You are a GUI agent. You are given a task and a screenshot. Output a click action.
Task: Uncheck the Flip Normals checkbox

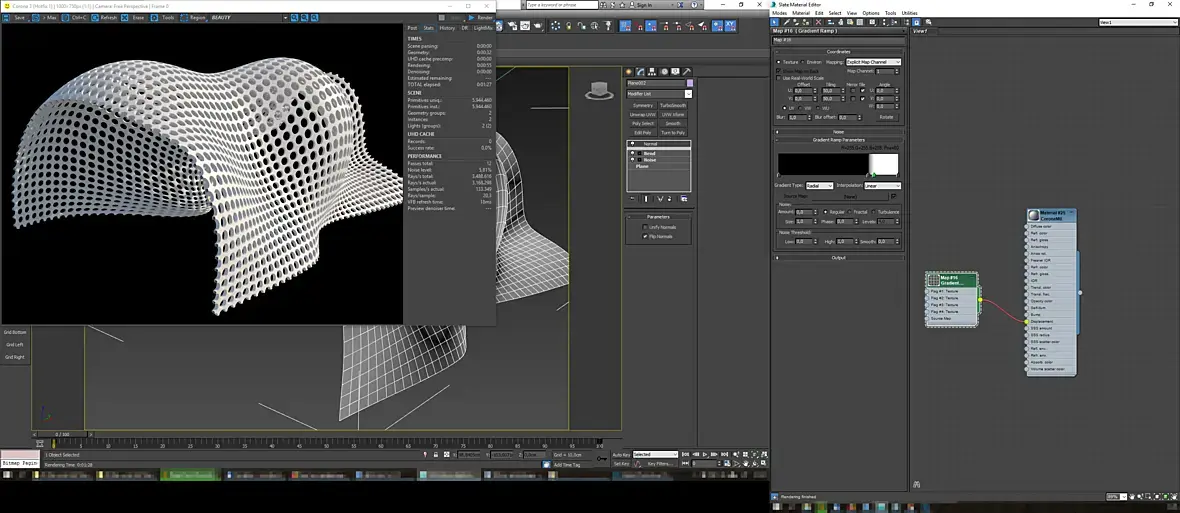645,236
